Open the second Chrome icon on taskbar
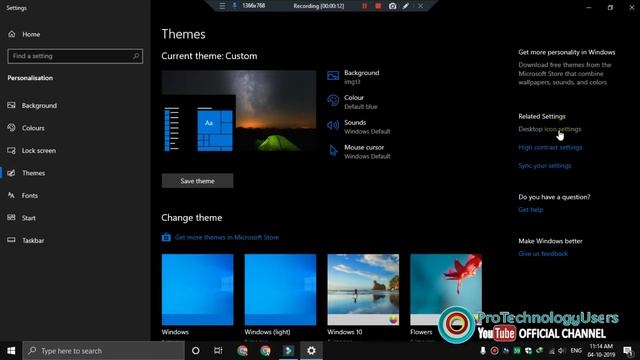 point(265,351)
